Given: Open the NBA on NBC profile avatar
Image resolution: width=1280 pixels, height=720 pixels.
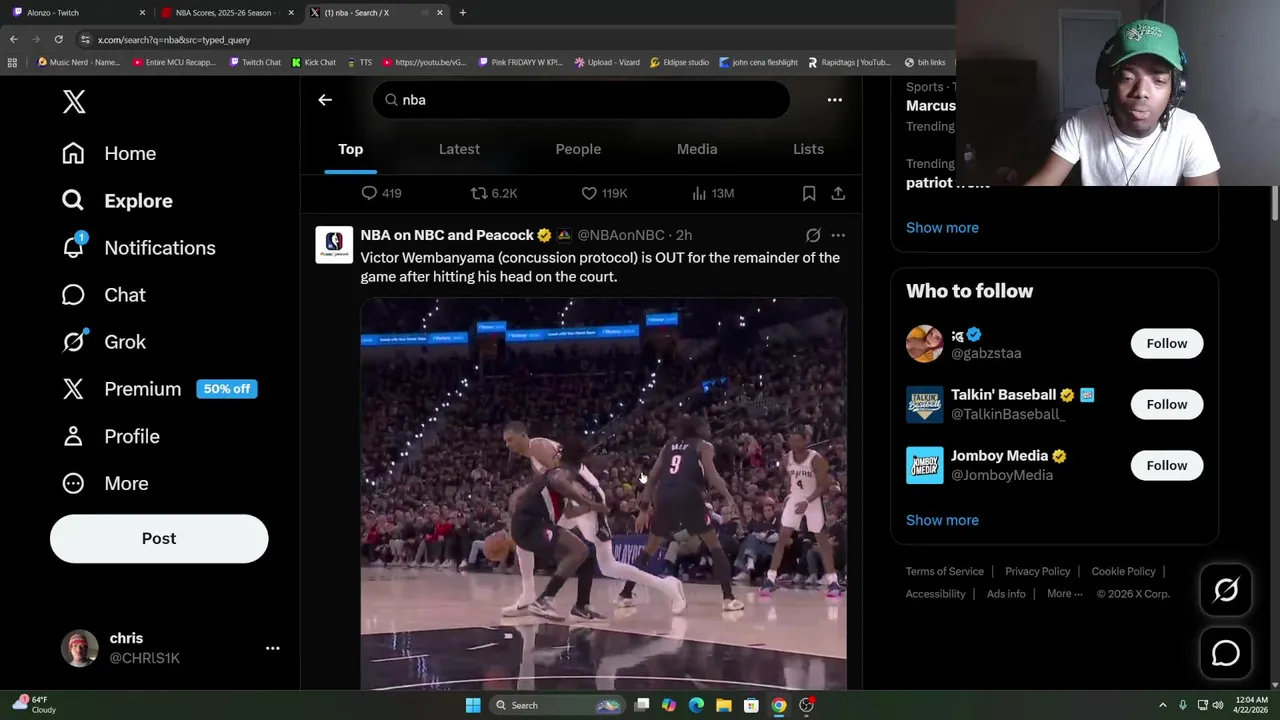Looking at the screenshot, I should (x=334, y=244).
